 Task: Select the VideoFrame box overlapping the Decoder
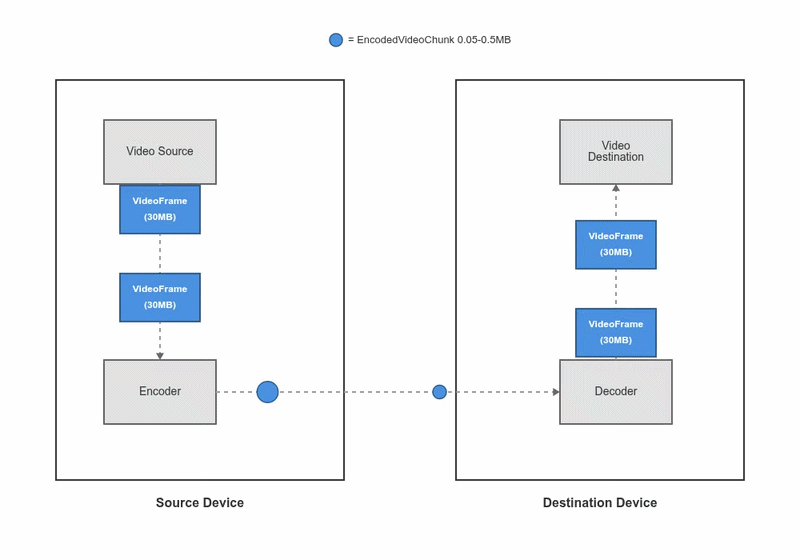pos(616,332)
